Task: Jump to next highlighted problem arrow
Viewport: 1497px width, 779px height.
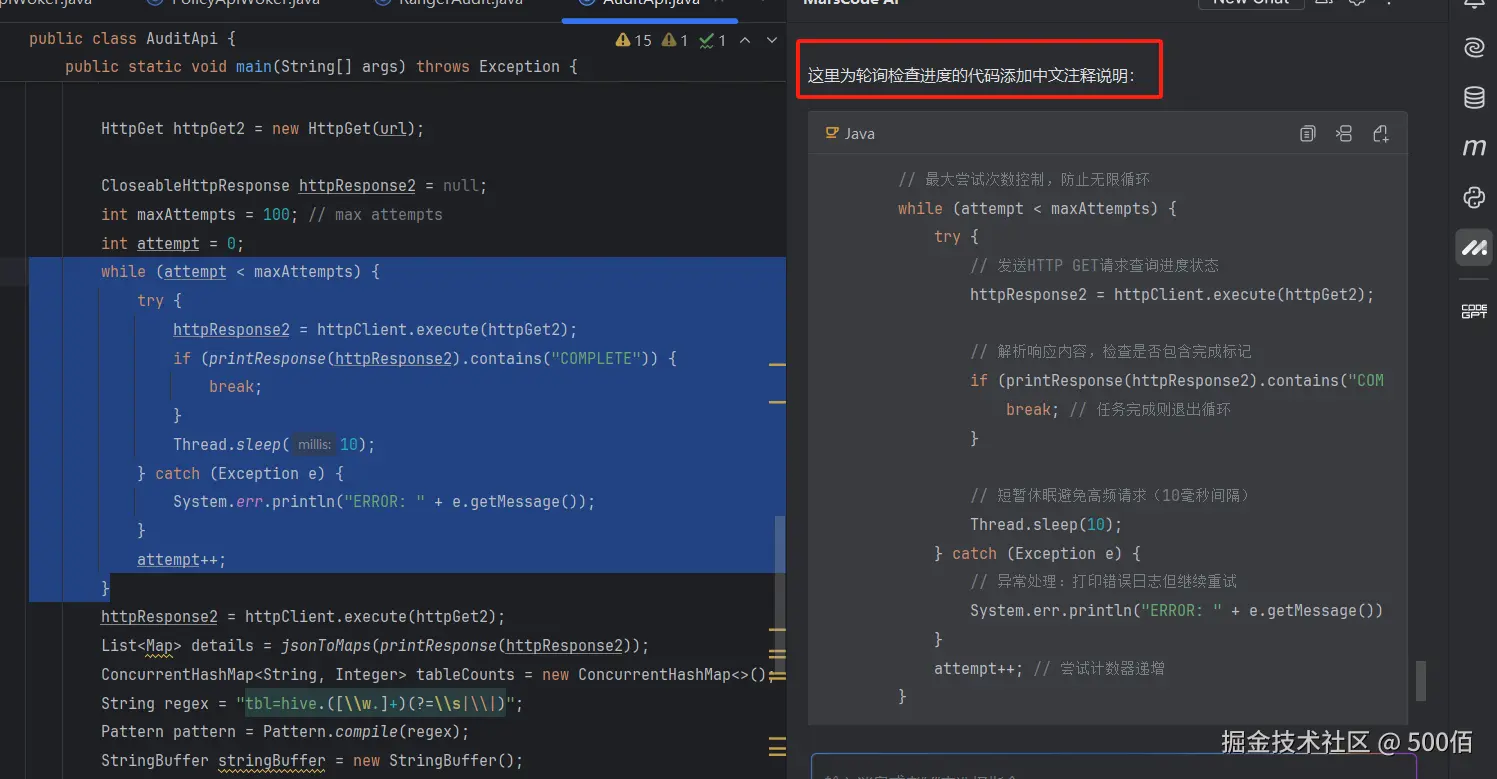Action: click(771, 40)
